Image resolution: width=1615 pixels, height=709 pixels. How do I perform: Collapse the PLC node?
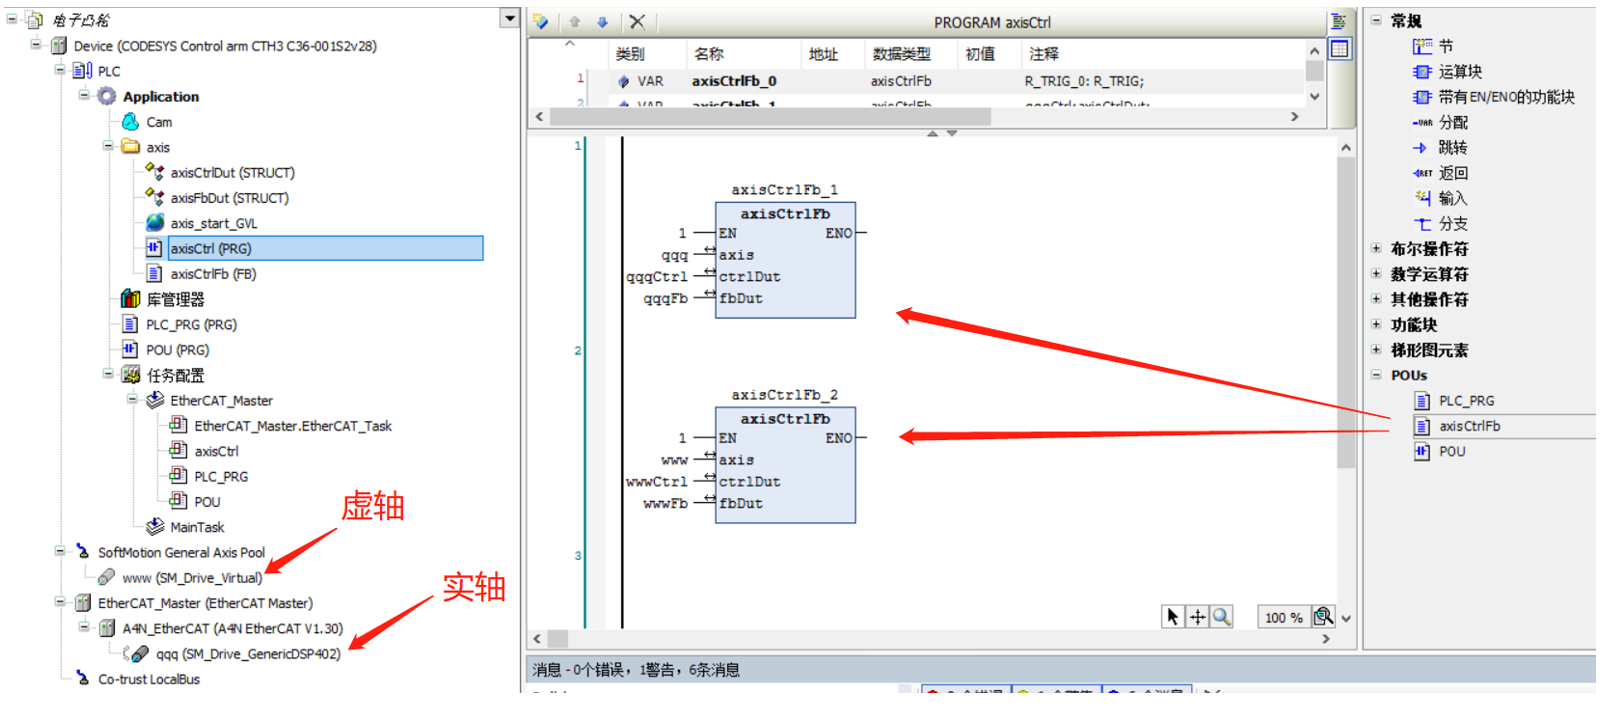60,70
